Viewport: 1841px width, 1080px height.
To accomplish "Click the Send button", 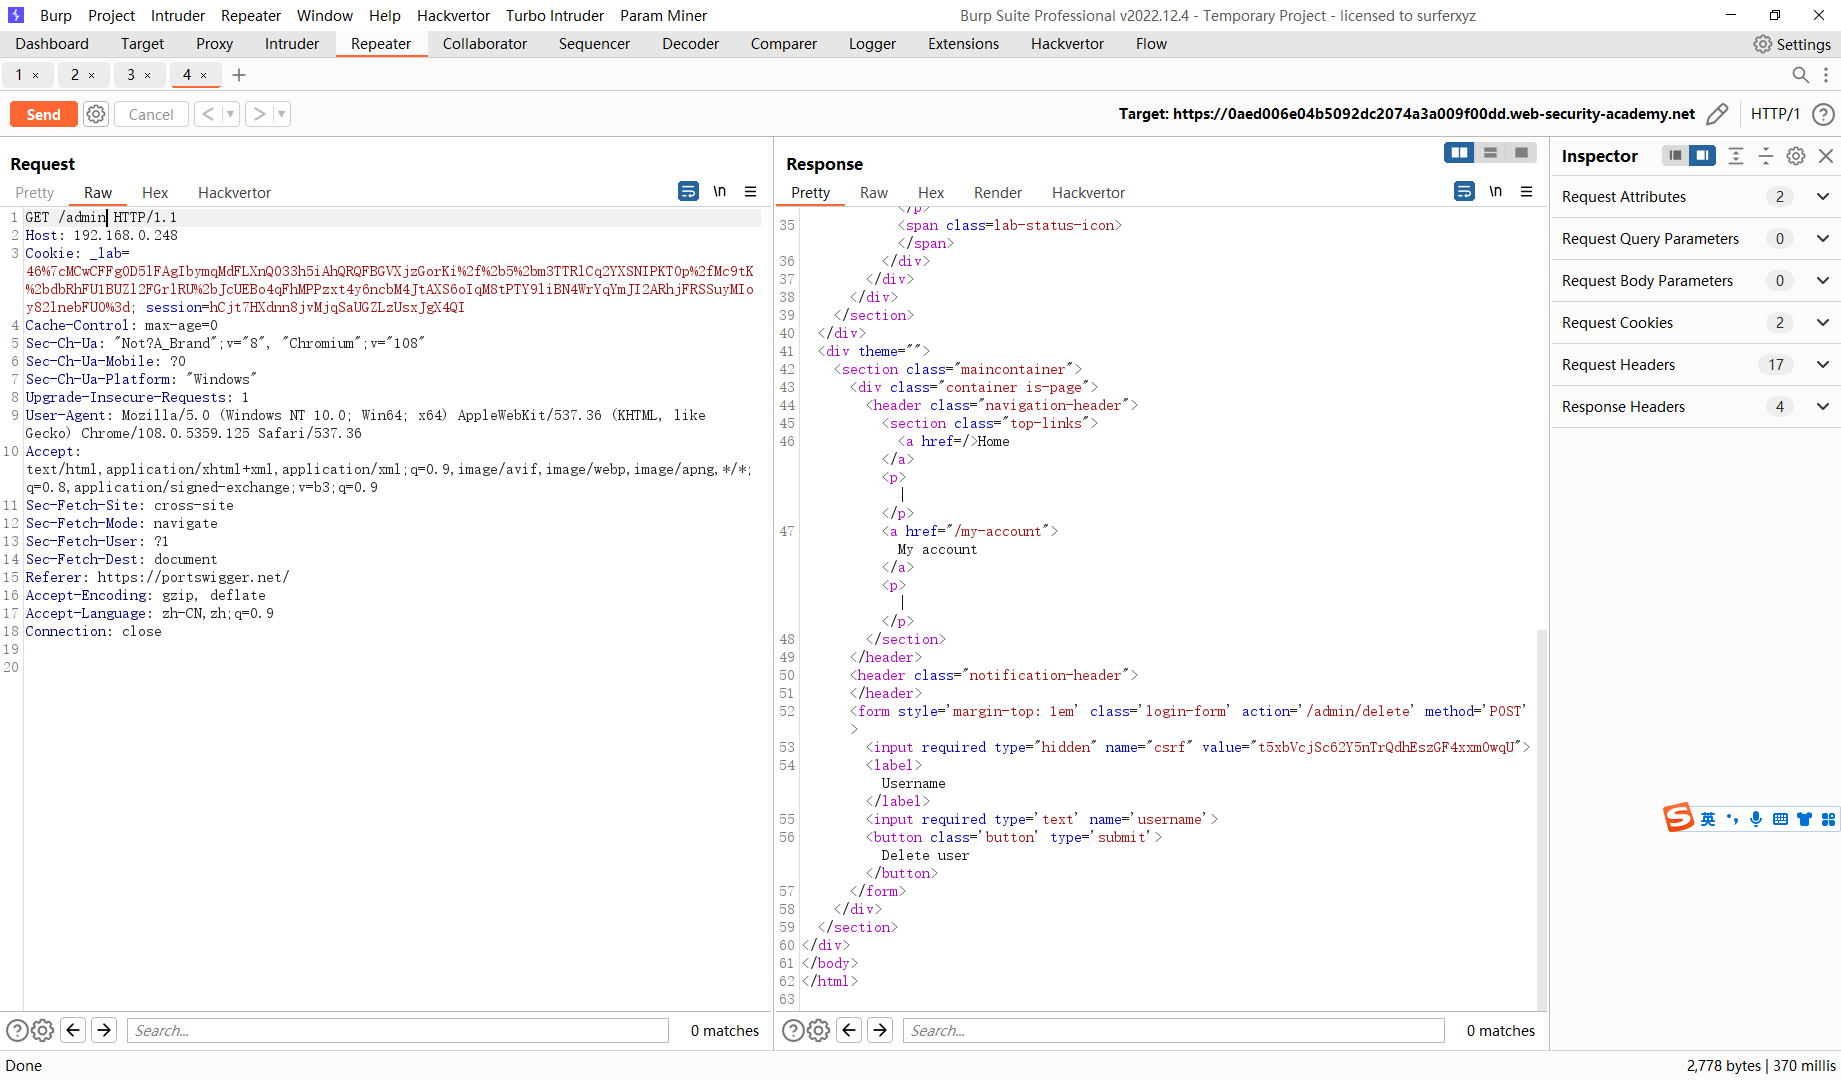I will coord(43,113).
